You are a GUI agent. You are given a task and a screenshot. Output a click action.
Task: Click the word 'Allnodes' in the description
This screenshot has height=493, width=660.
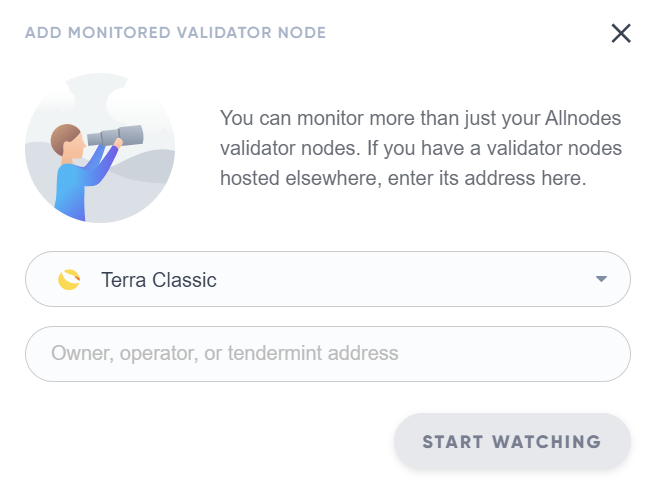tap(588, 117)
